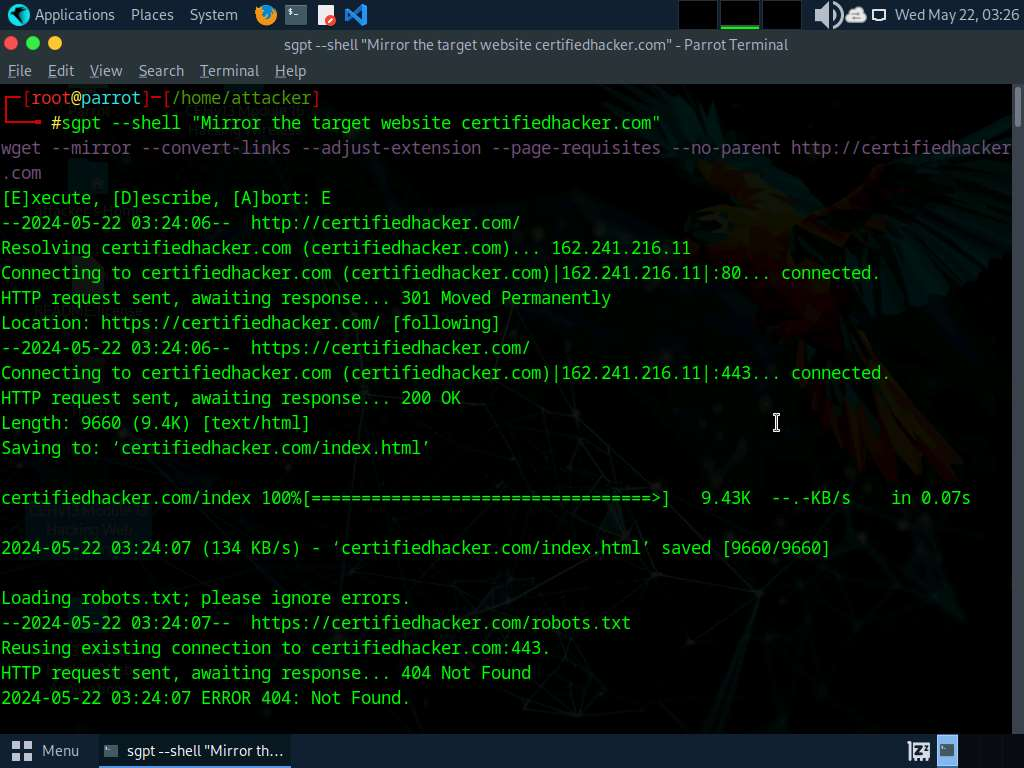Screen dimensions: 1024x768
Task: Click the highlighted terminal icon in the bottom-right
Action: point(947,750)
